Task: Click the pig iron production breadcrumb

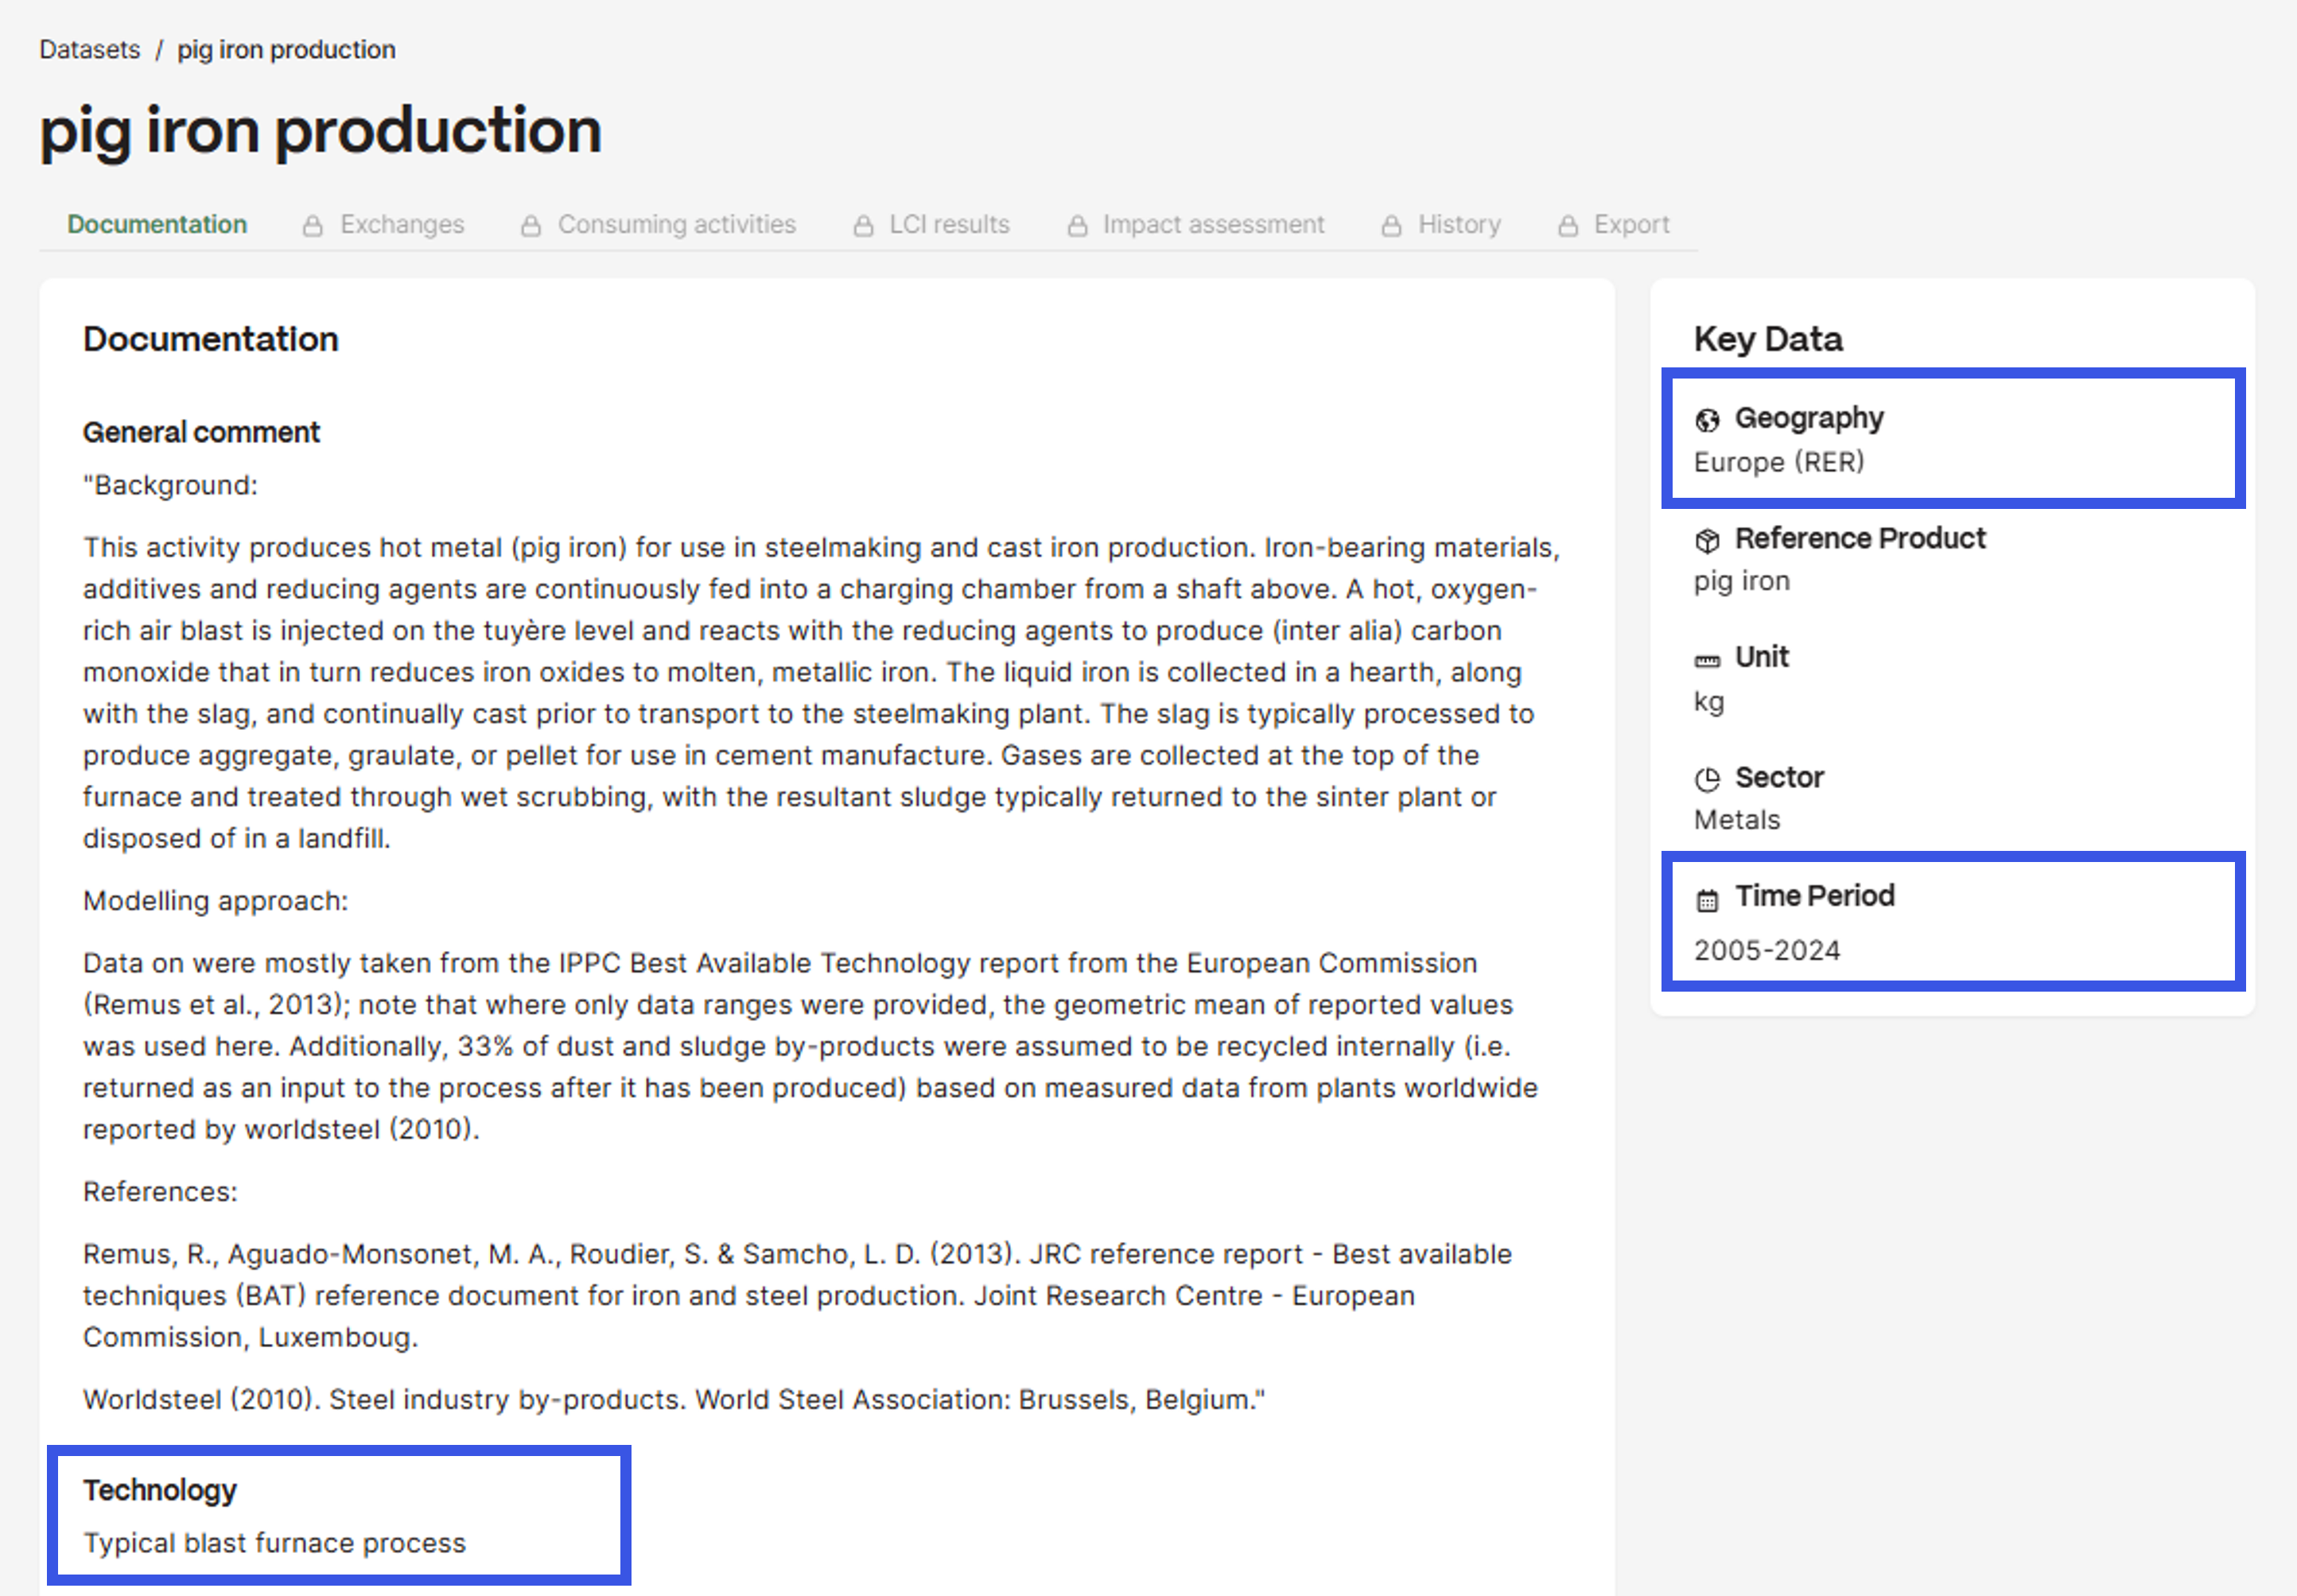Action: 286,50
